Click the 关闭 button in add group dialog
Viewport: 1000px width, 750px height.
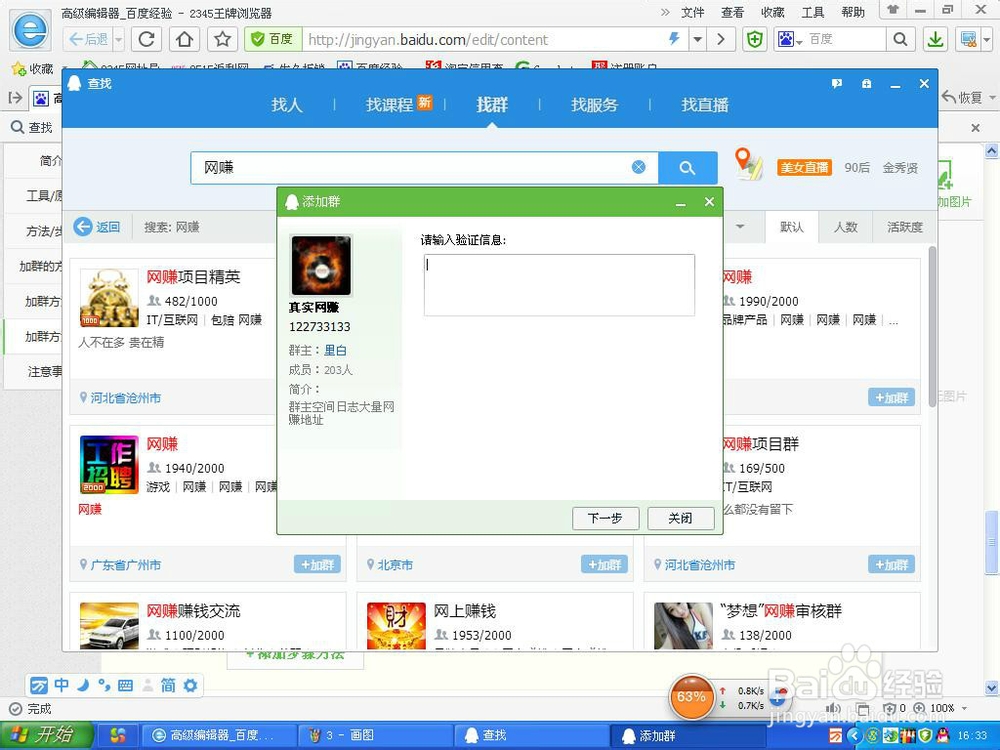coord(680,518)
